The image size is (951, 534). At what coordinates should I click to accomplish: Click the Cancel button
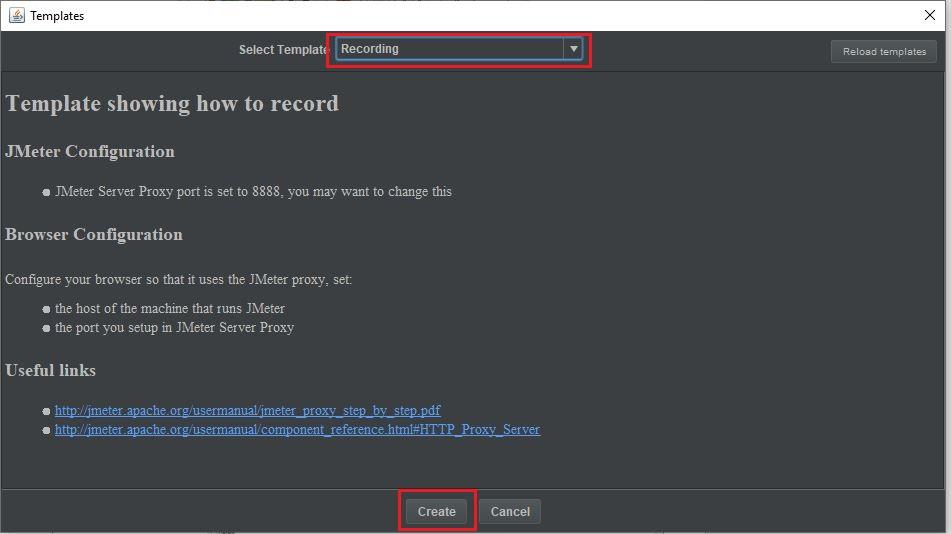509,512
